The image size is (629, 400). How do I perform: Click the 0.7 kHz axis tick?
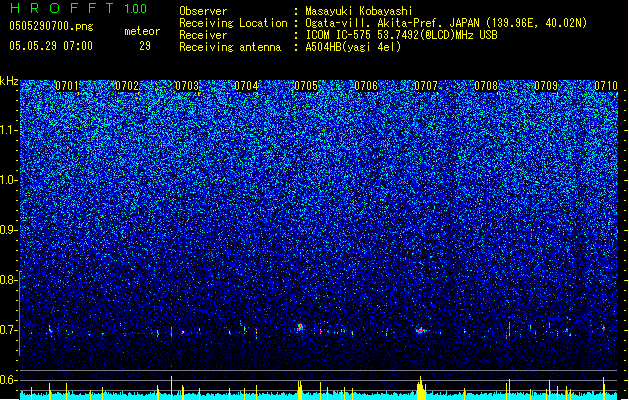9,330
